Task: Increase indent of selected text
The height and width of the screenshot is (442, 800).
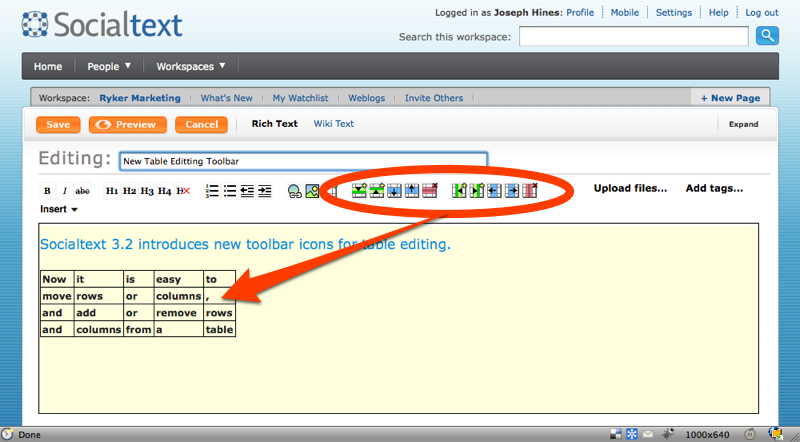Action: click(x=264, y=191)
